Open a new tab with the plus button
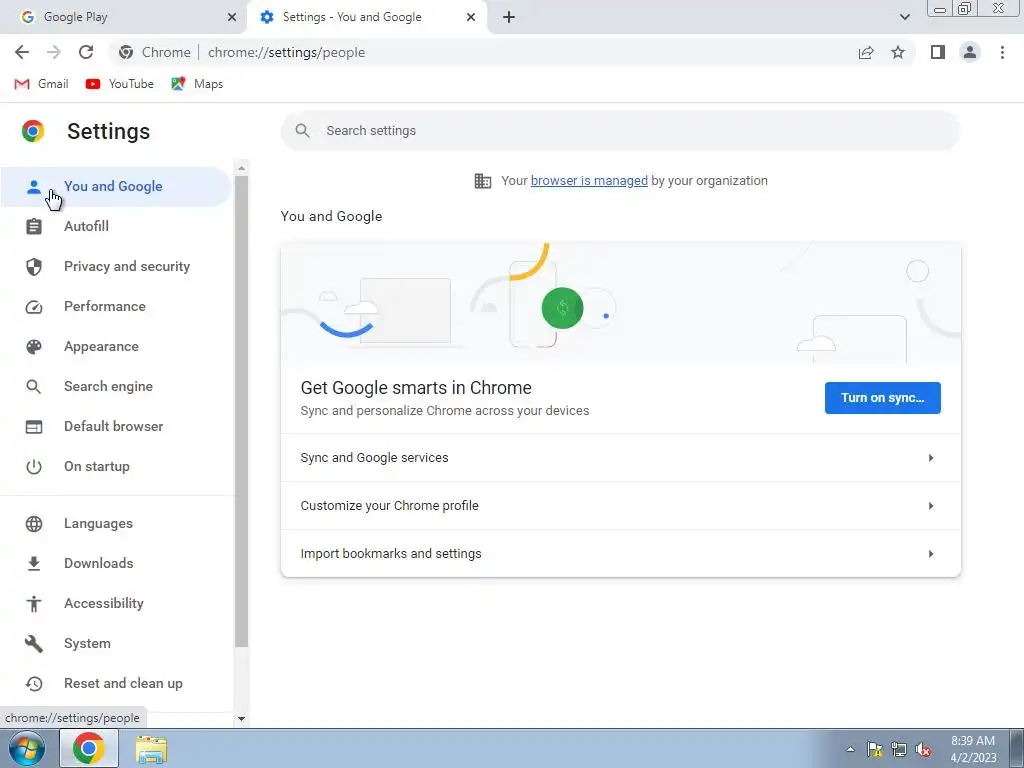 (509, 17)
